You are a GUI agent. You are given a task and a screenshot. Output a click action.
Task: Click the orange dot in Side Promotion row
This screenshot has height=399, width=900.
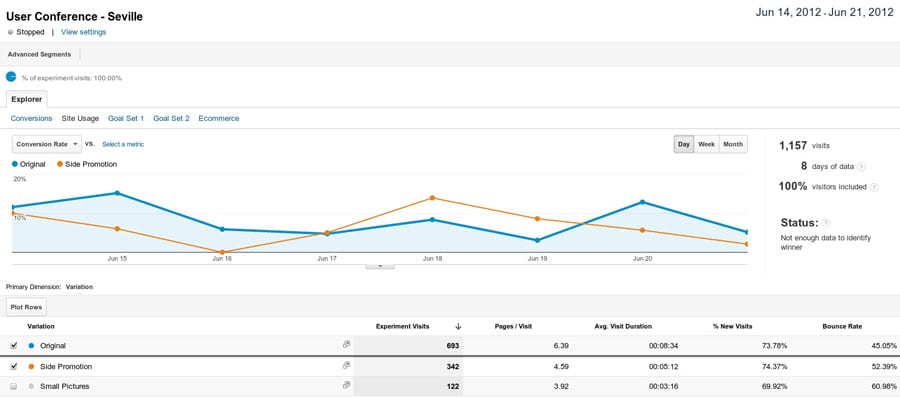click(x=31, y=366)
